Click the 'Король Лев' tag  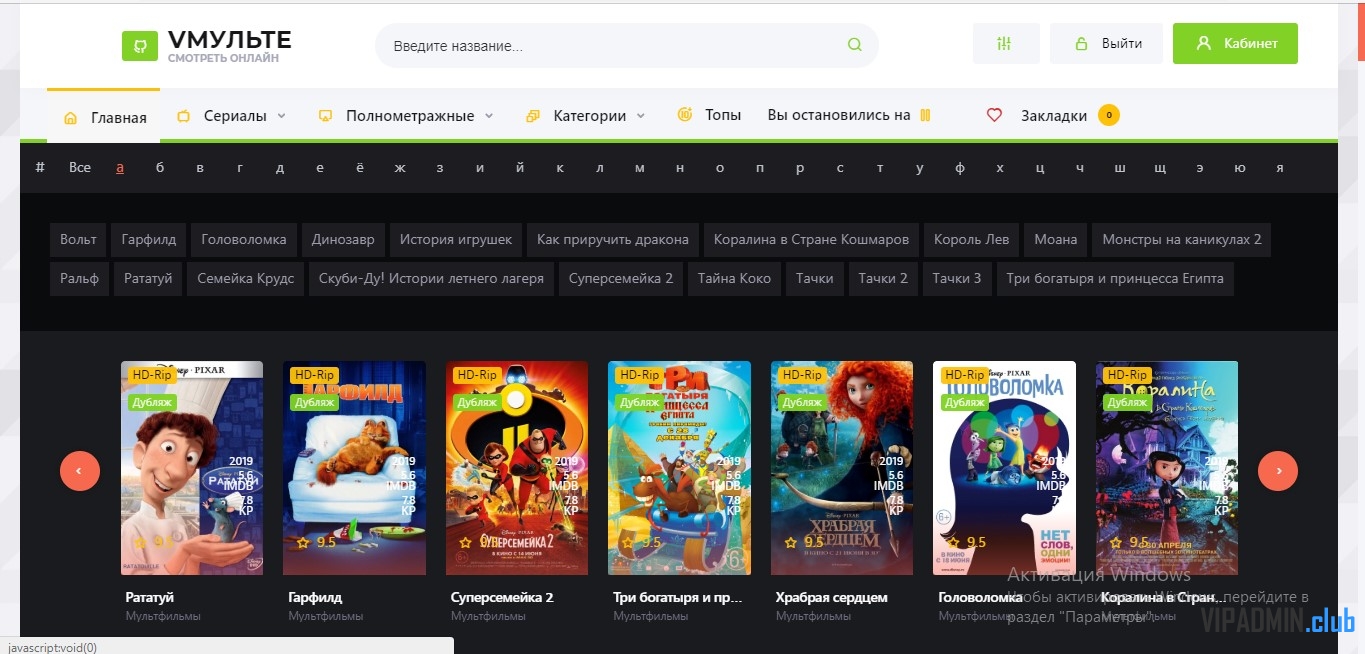coord(971,240)
